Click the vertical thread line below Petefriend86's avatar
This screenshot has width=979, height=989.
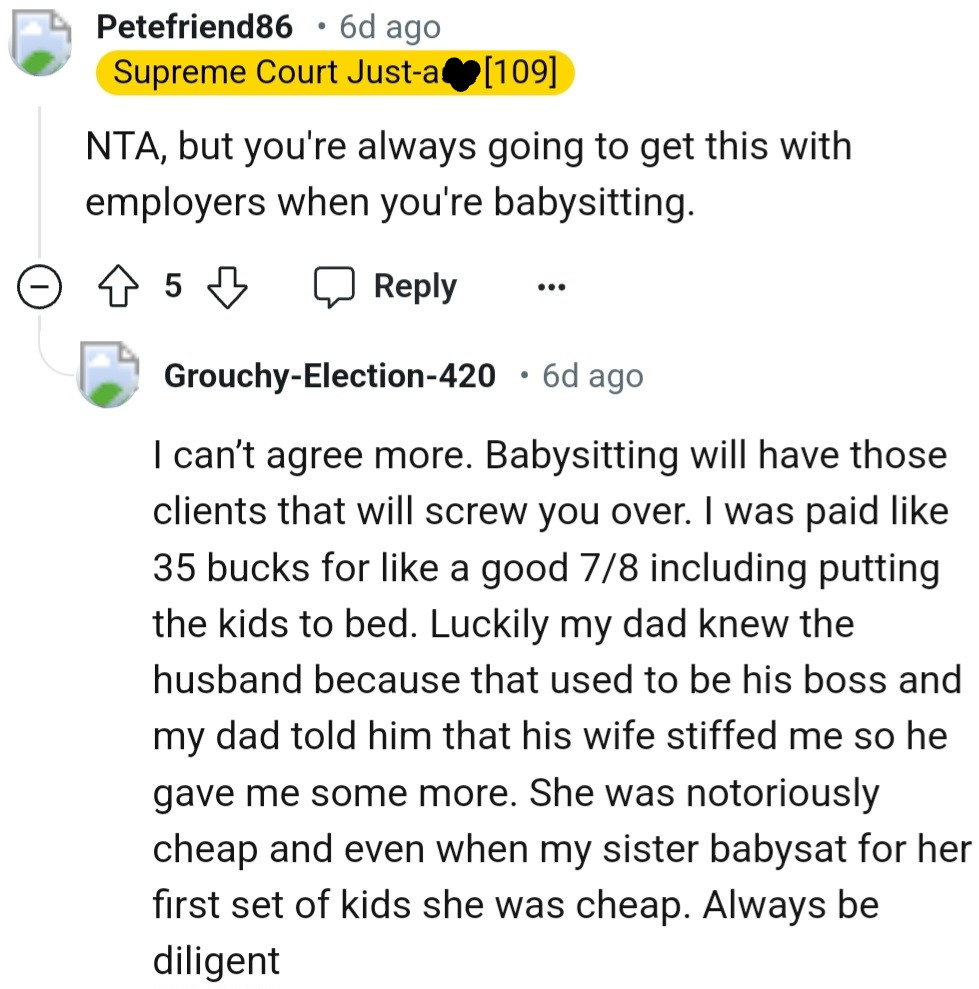[40, 180]
